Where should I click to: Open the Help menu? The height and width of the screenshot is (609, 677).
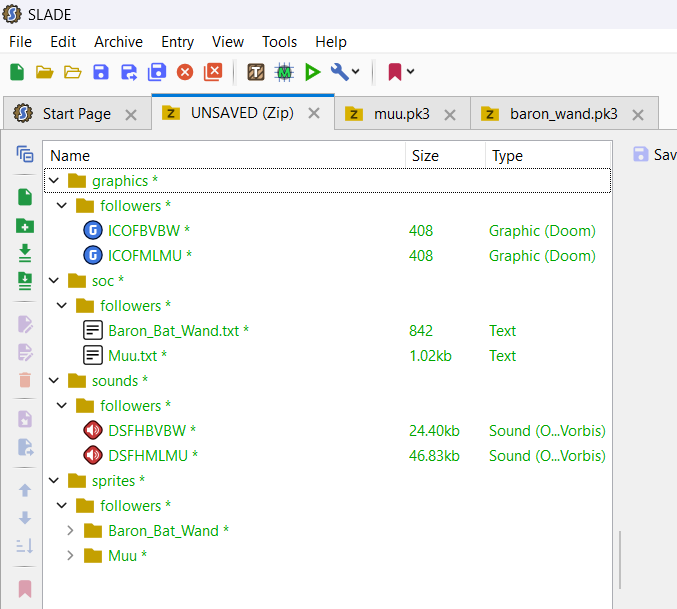point(331,42)
